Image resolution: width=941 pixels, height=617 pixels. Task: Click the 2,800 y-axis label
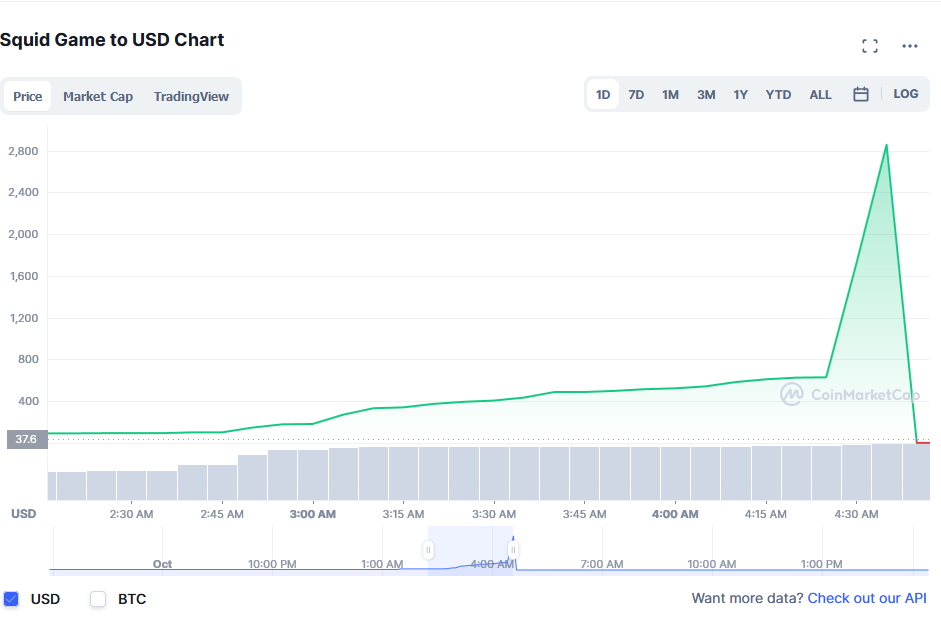tap(23, 151)
